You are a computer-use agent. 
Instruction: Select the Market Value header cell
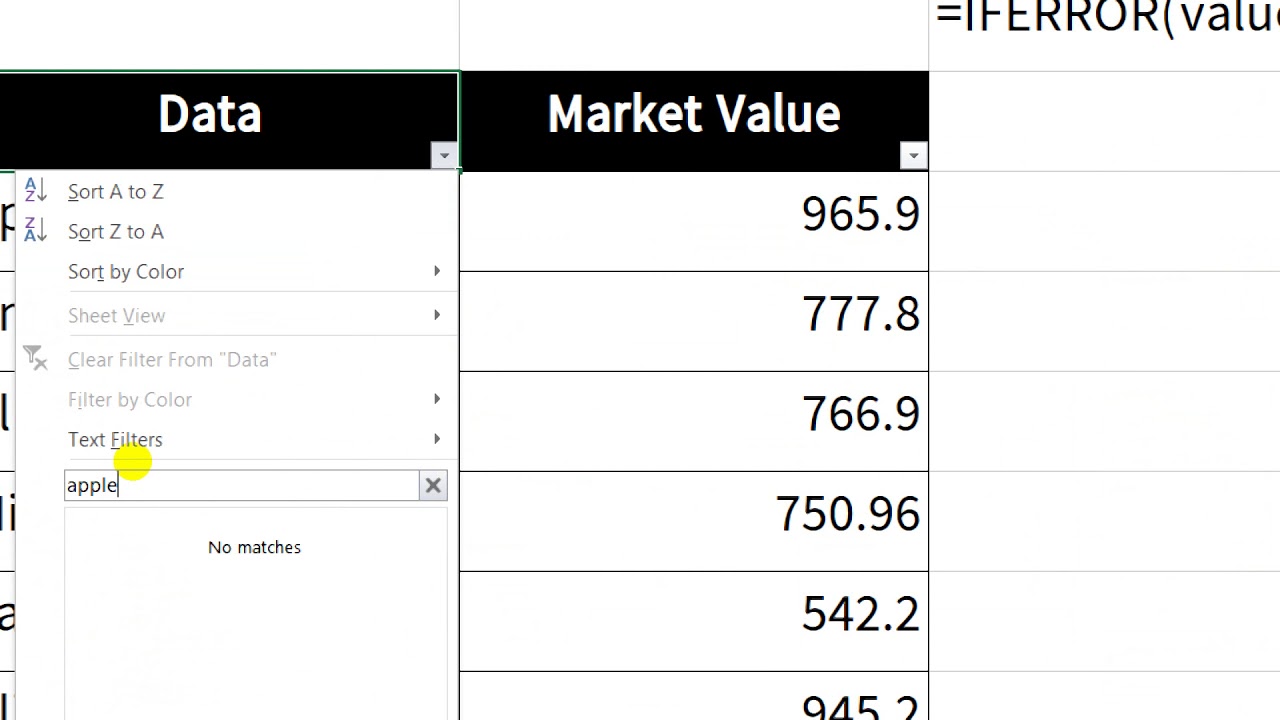tap(694, 120)
